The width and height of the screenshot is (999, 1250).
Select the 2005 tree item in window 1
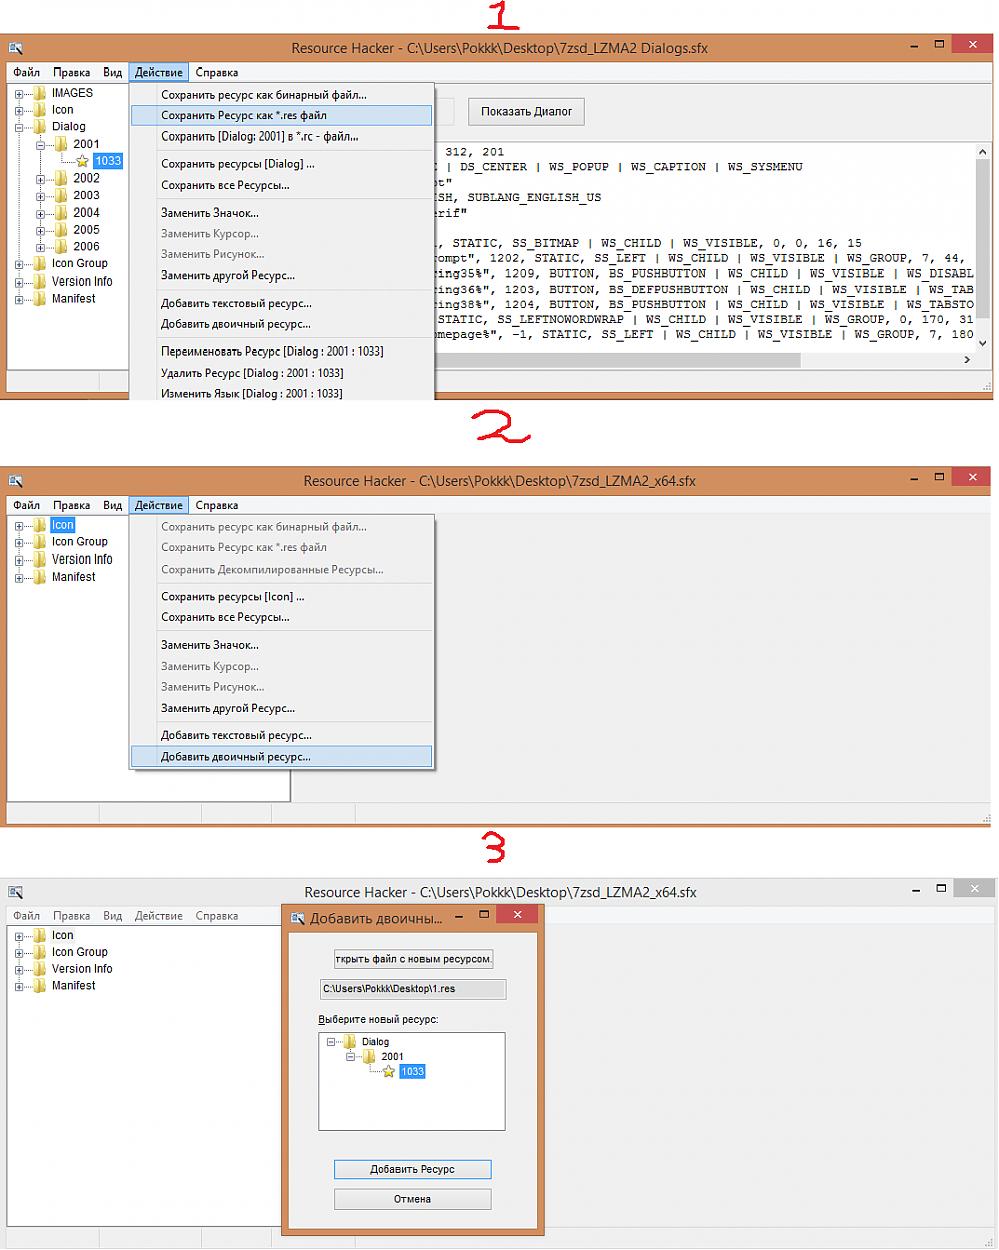[x=86, y=230]
